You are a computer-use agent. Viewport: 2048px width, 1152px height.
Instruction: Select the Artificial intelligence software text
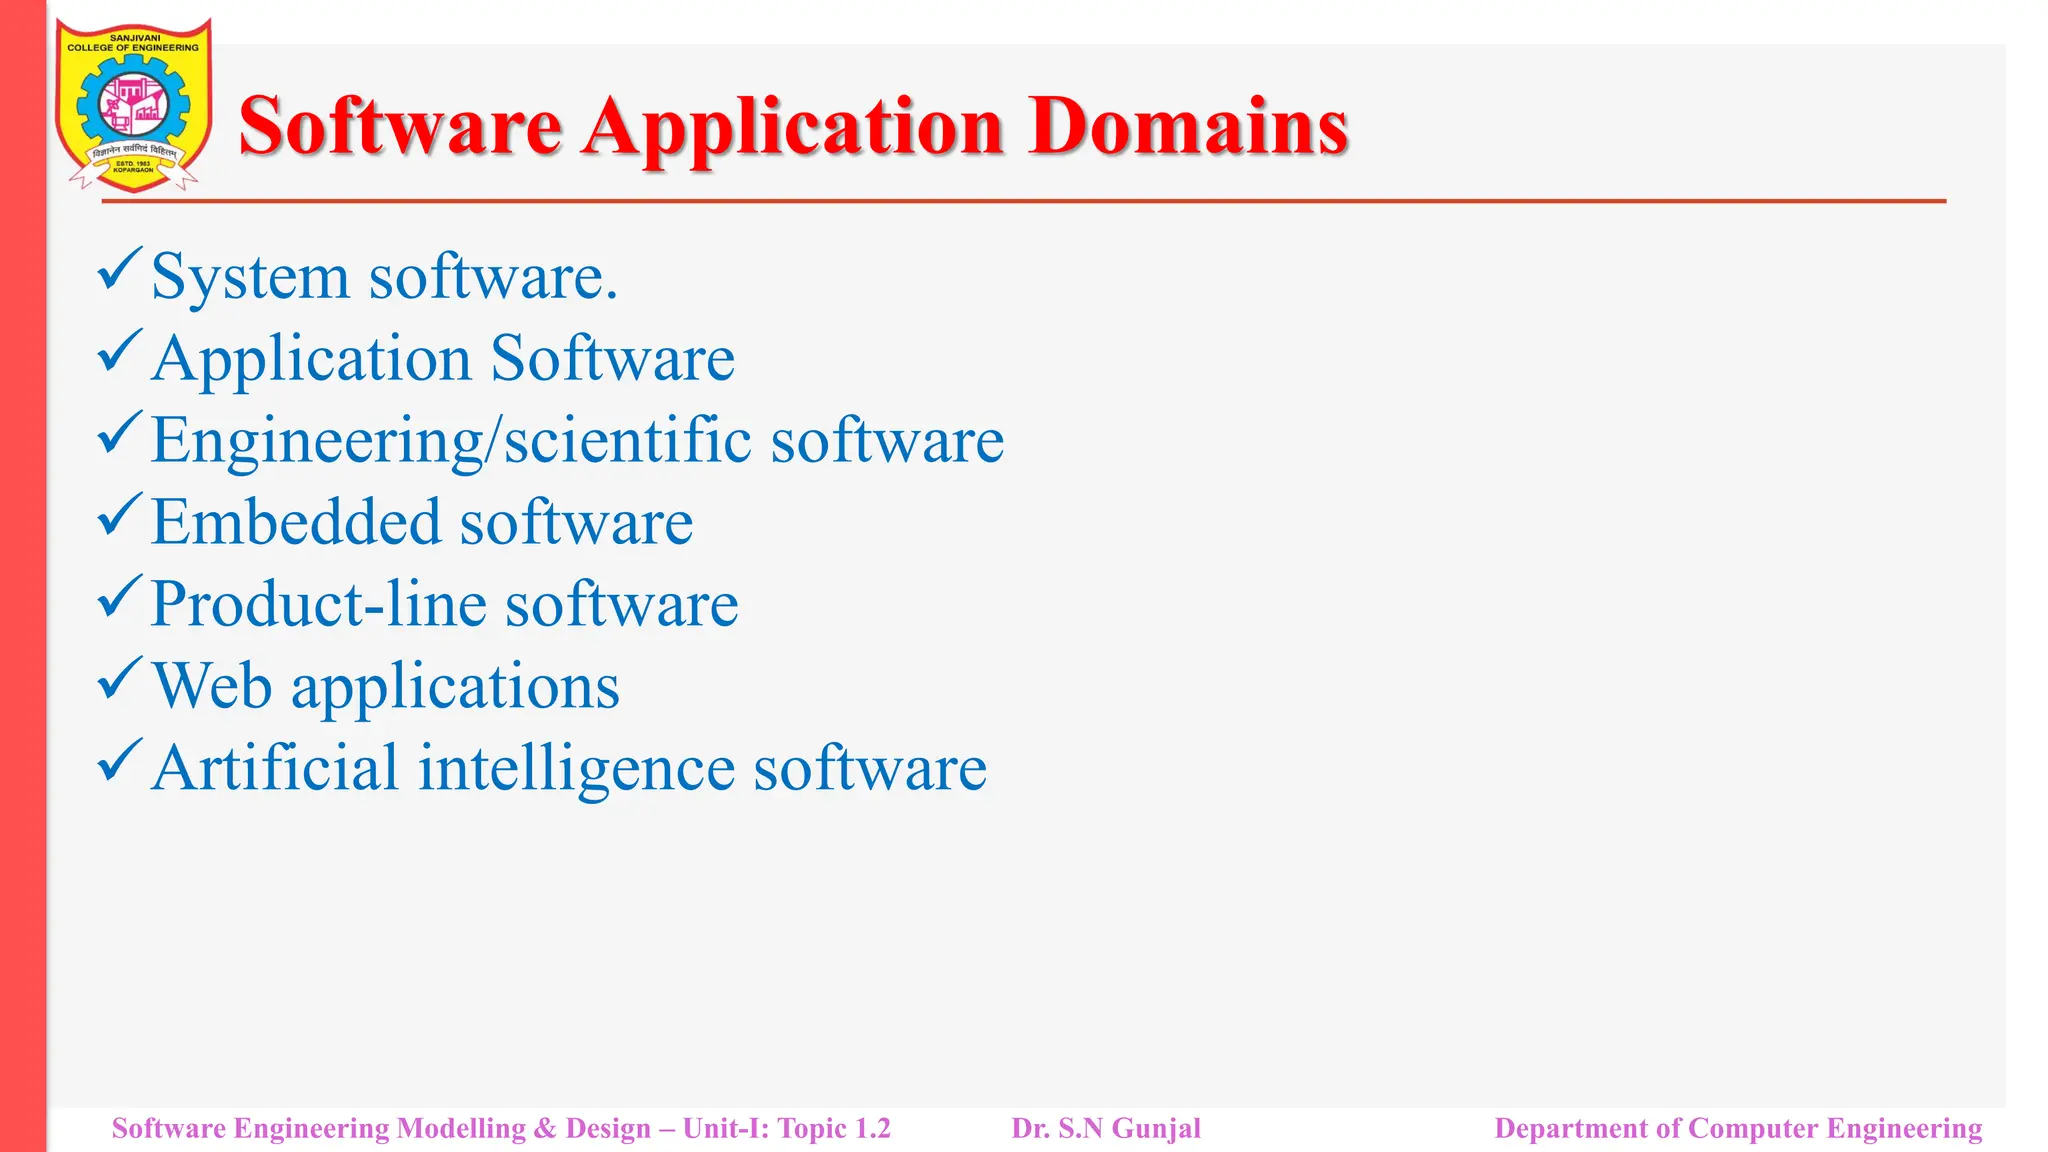569,769
